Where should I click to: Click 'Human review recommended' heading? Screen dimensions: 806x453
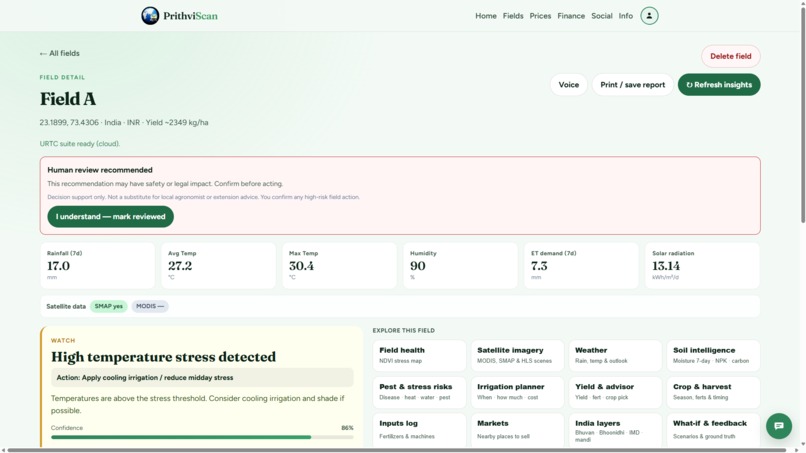100,170
